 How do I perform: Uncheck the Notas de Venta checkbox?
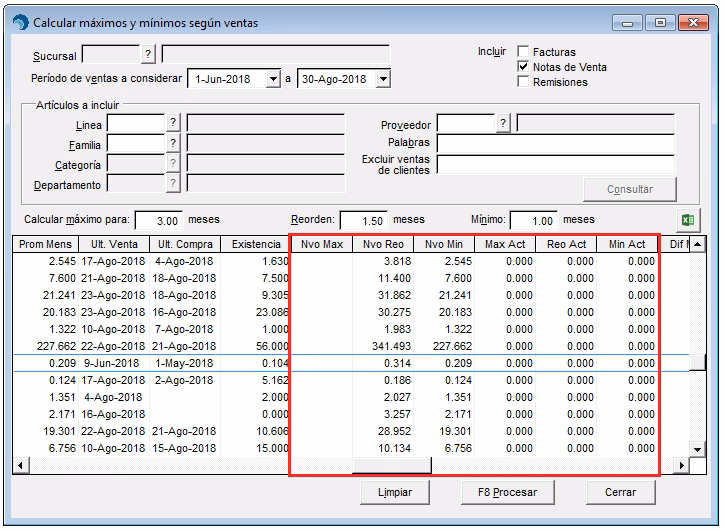coord(523,67)
